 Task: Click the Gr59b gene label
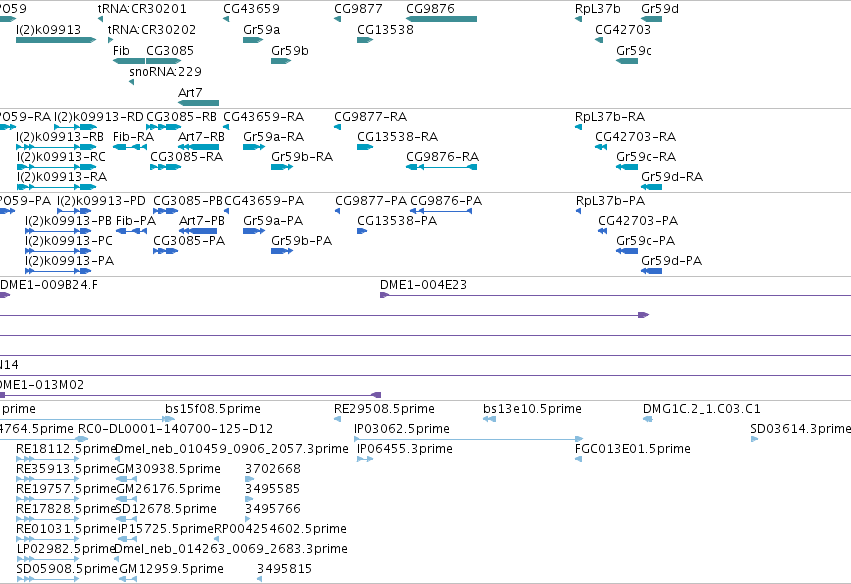click(290, 50)
